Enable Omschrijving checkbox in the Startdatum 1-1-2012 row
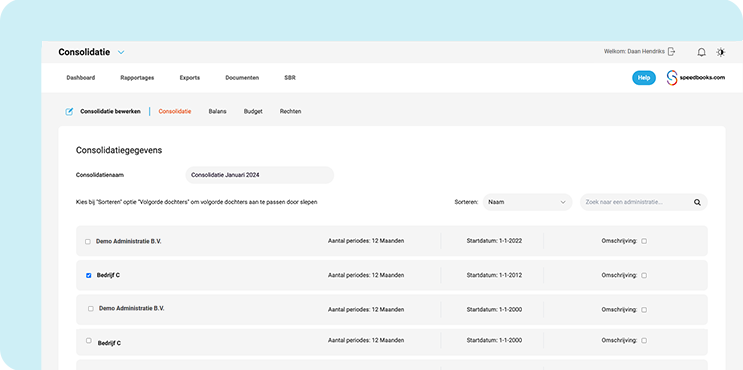Image resolution: width=743 pixels, height=370 pixels. tap(644, 275)
